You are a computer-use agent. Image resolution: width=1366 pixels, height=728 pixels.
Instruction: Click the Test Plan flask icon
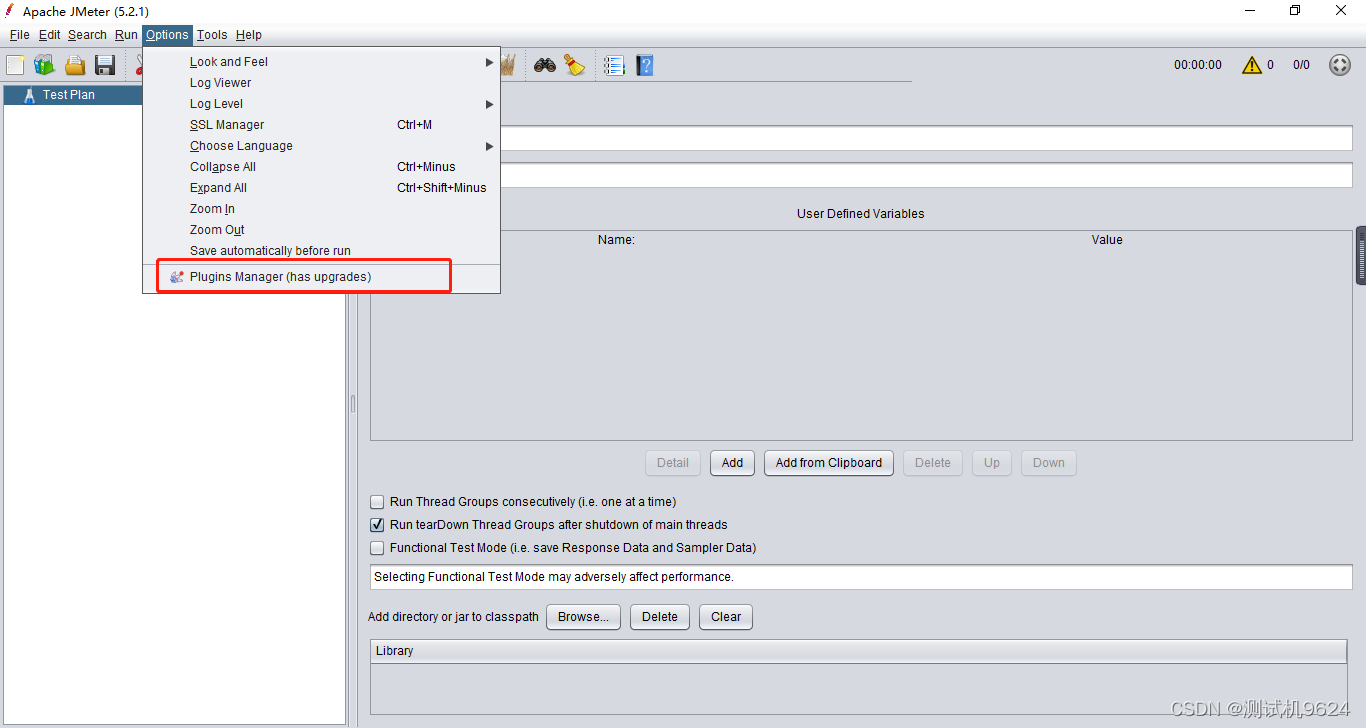click(29, 95)
